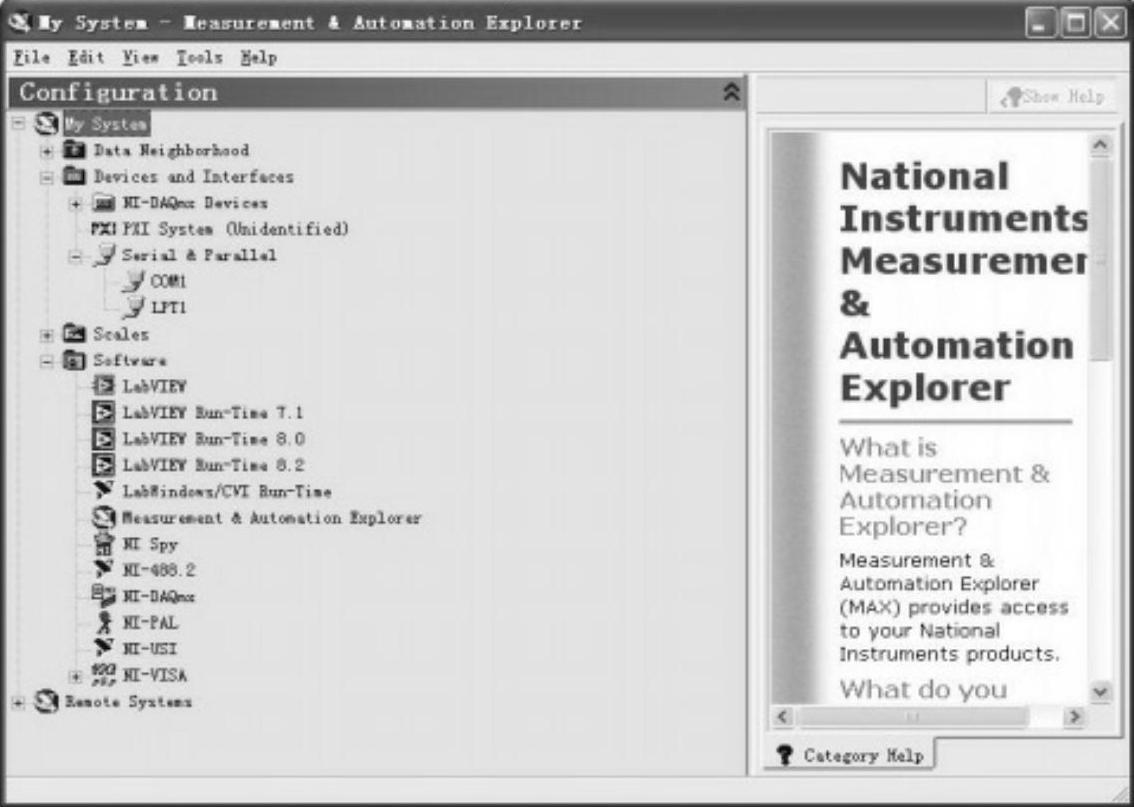Select the 'PXI System (Unidentified)' label

235,229
